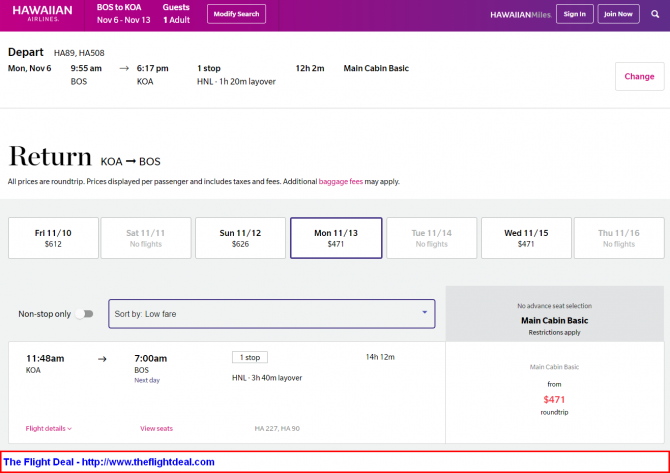This screenshot has height=473, width=670.
Task: Open the search magnifier icon
Action: [655, 14]
